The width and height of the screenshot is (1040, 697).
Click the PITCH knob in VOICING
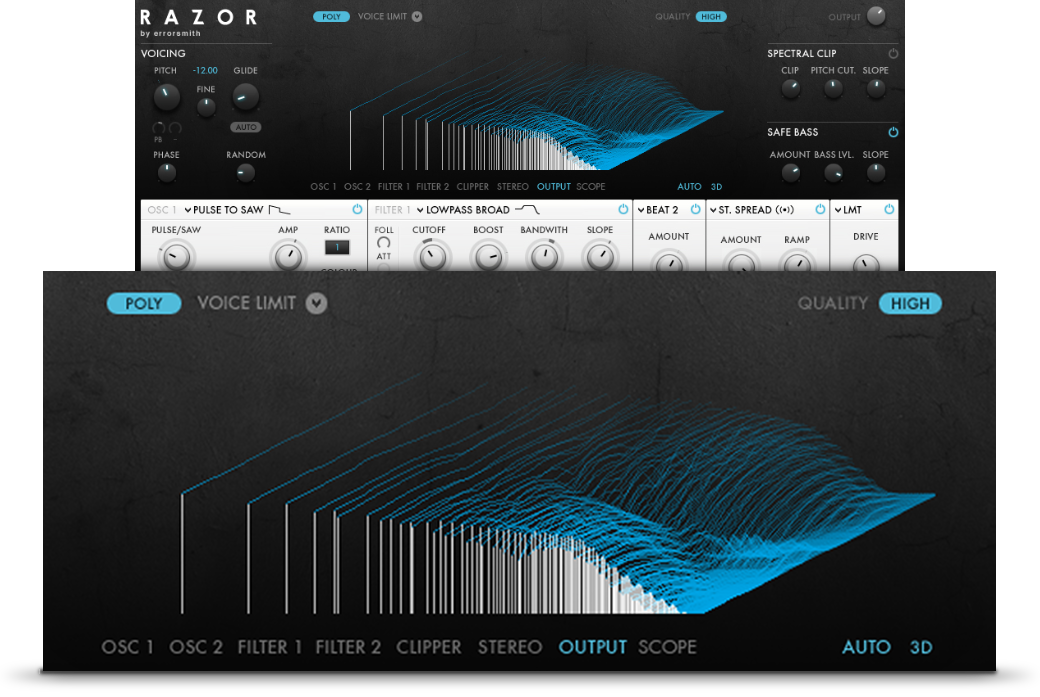pyautogui.click(x=166, y=97)
